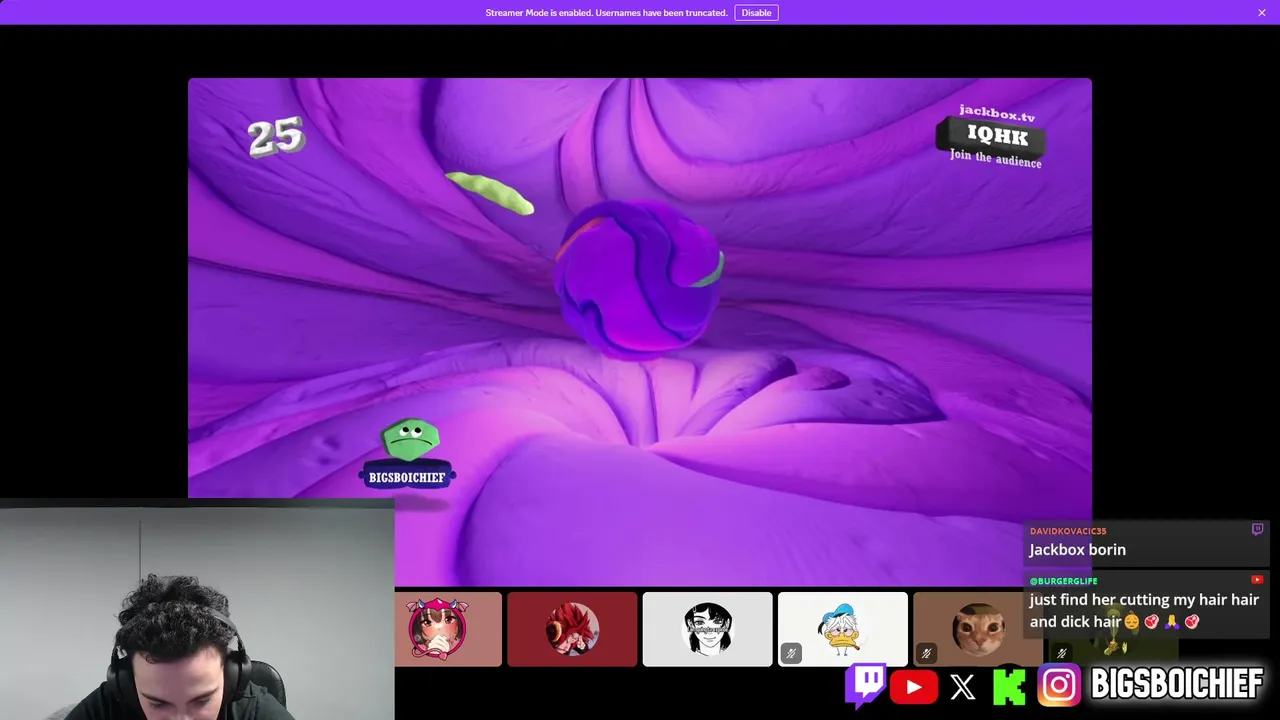The height and width of the screenshot is (720, 1280).
Task: Click the green frowning player character
Action: (x=410, y=441)
